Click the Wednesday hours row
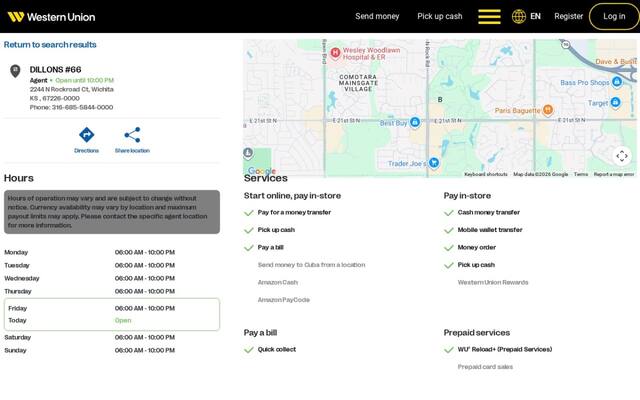 coord(112,278)
